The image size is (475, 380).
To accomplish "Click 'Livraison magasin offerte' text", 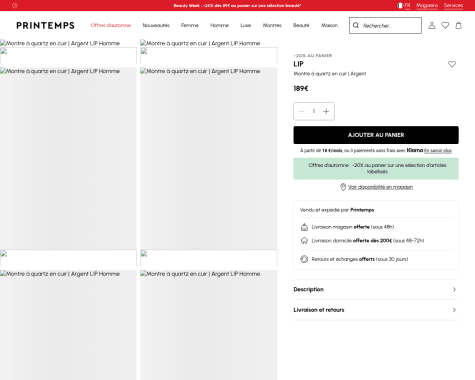I will coord(353,227).
